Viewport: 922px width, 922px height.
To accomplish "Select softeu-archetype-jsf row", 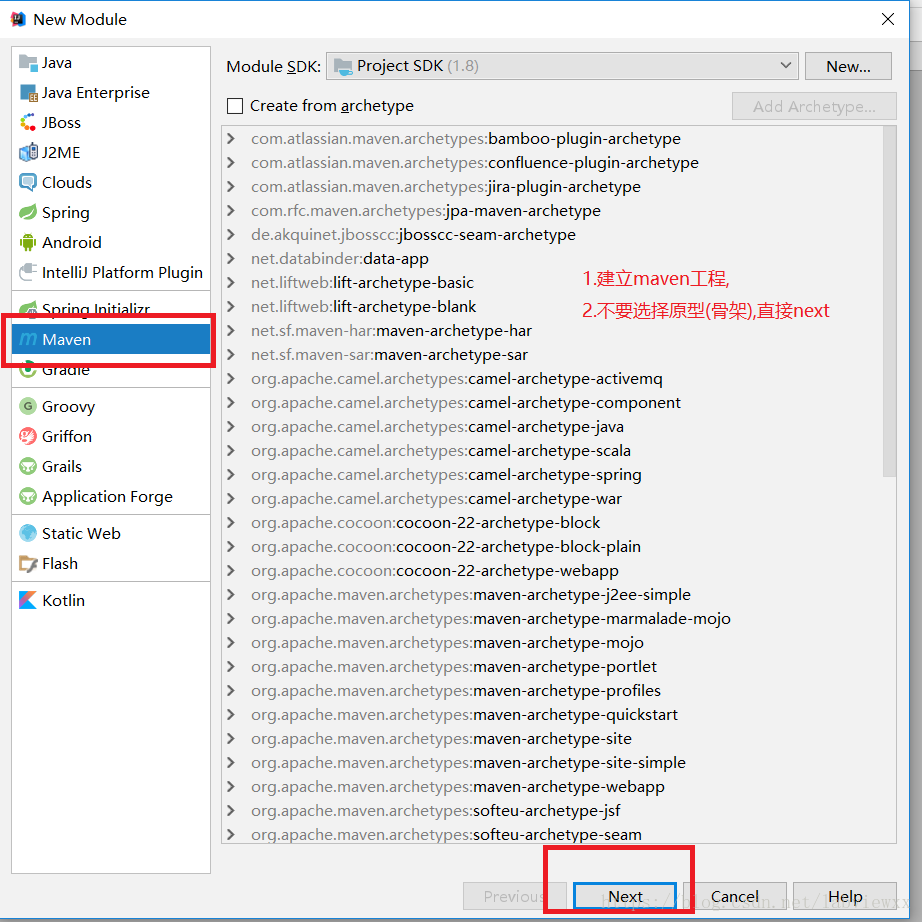I will 553,811.
